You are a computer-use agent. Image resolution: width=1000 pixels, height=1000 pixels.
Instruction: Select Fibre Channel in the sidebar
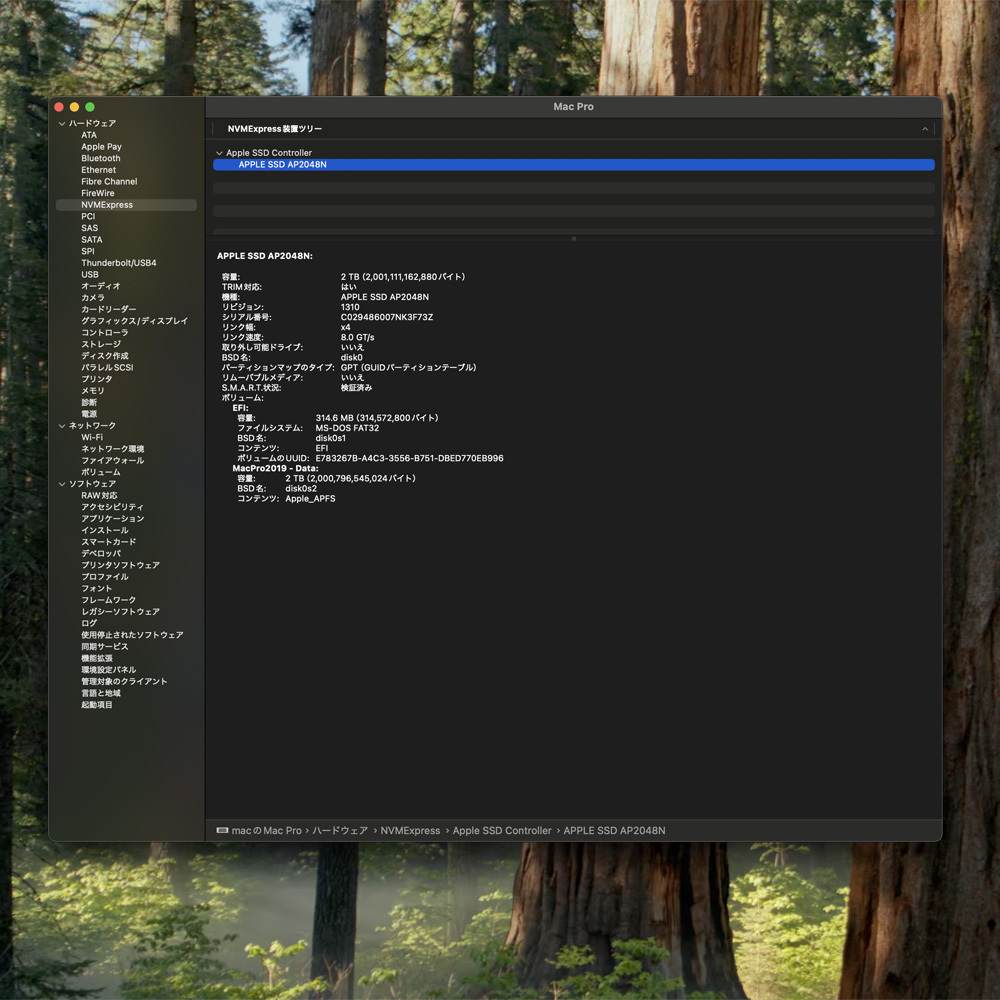(x=109, y=182)
